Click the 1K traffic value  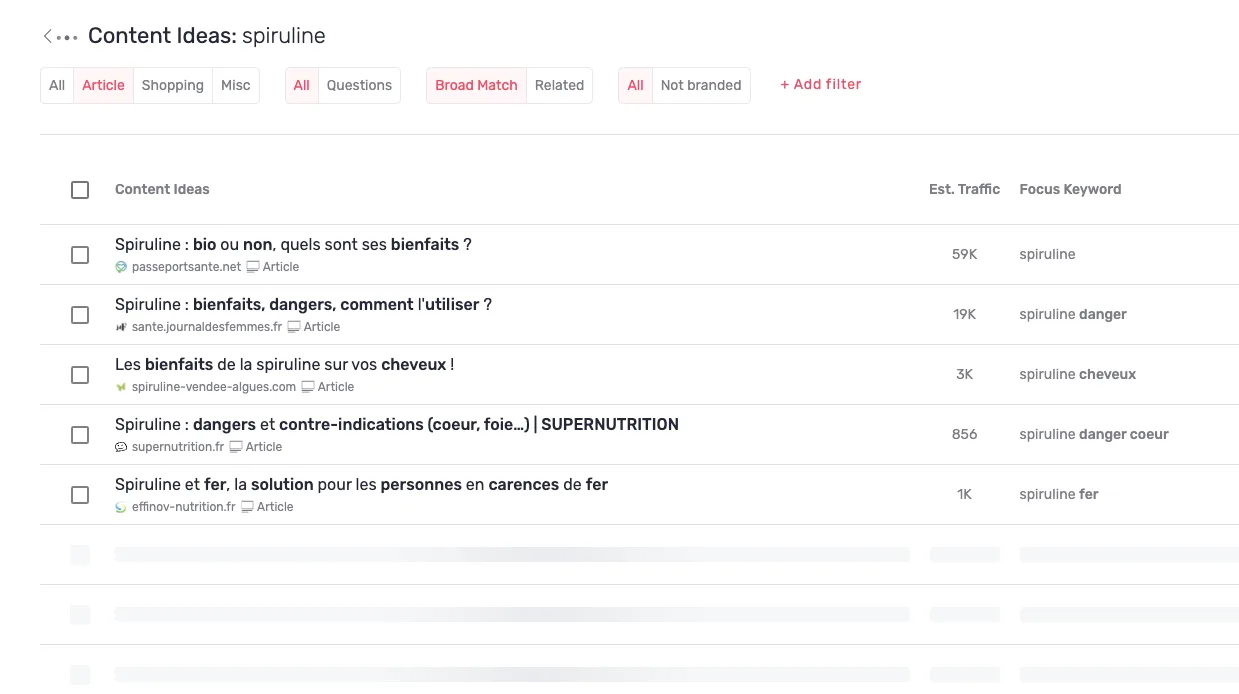tap(964, 495)
